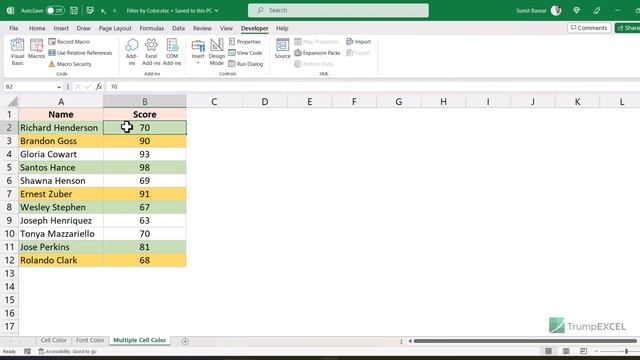640x360 pixels.
Task: Click the XML Import button
Action: coord(358,42)
